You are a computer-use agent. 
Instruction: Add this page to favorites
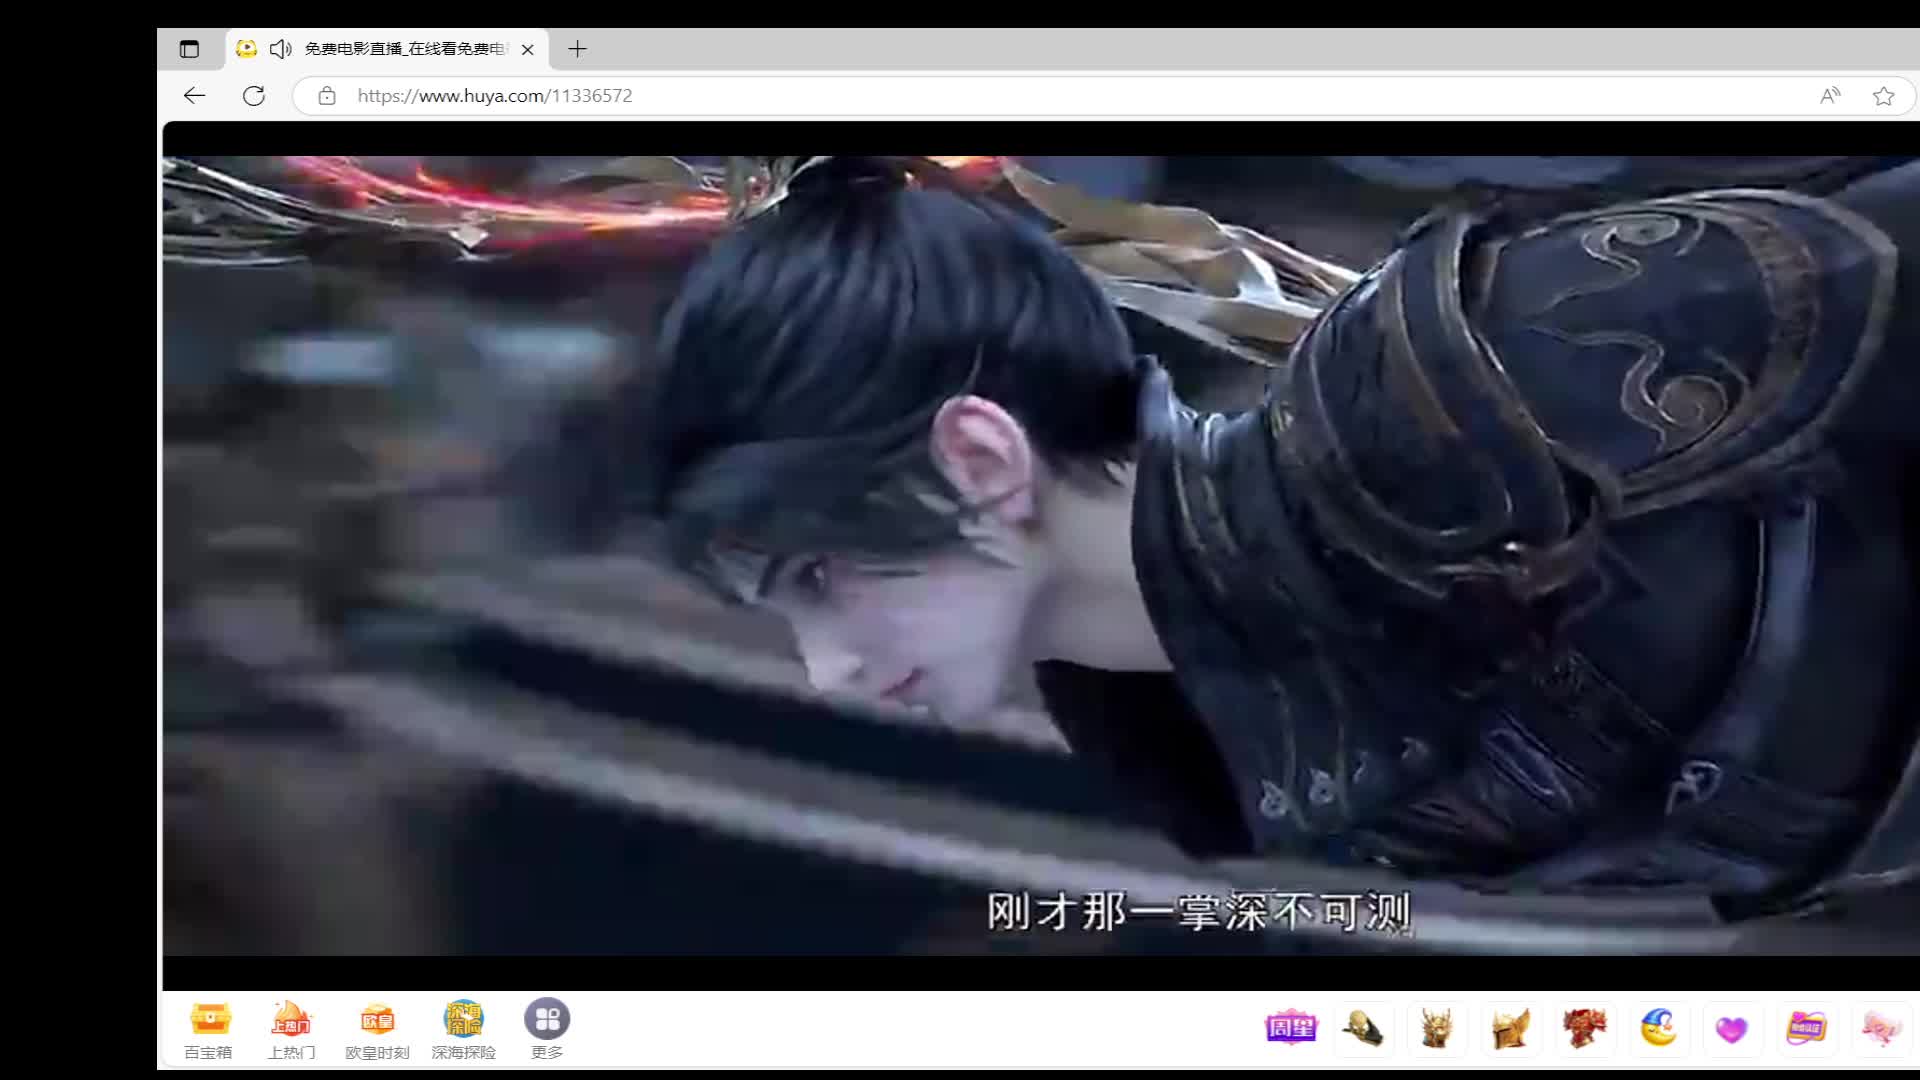[x=1884, y=96]
